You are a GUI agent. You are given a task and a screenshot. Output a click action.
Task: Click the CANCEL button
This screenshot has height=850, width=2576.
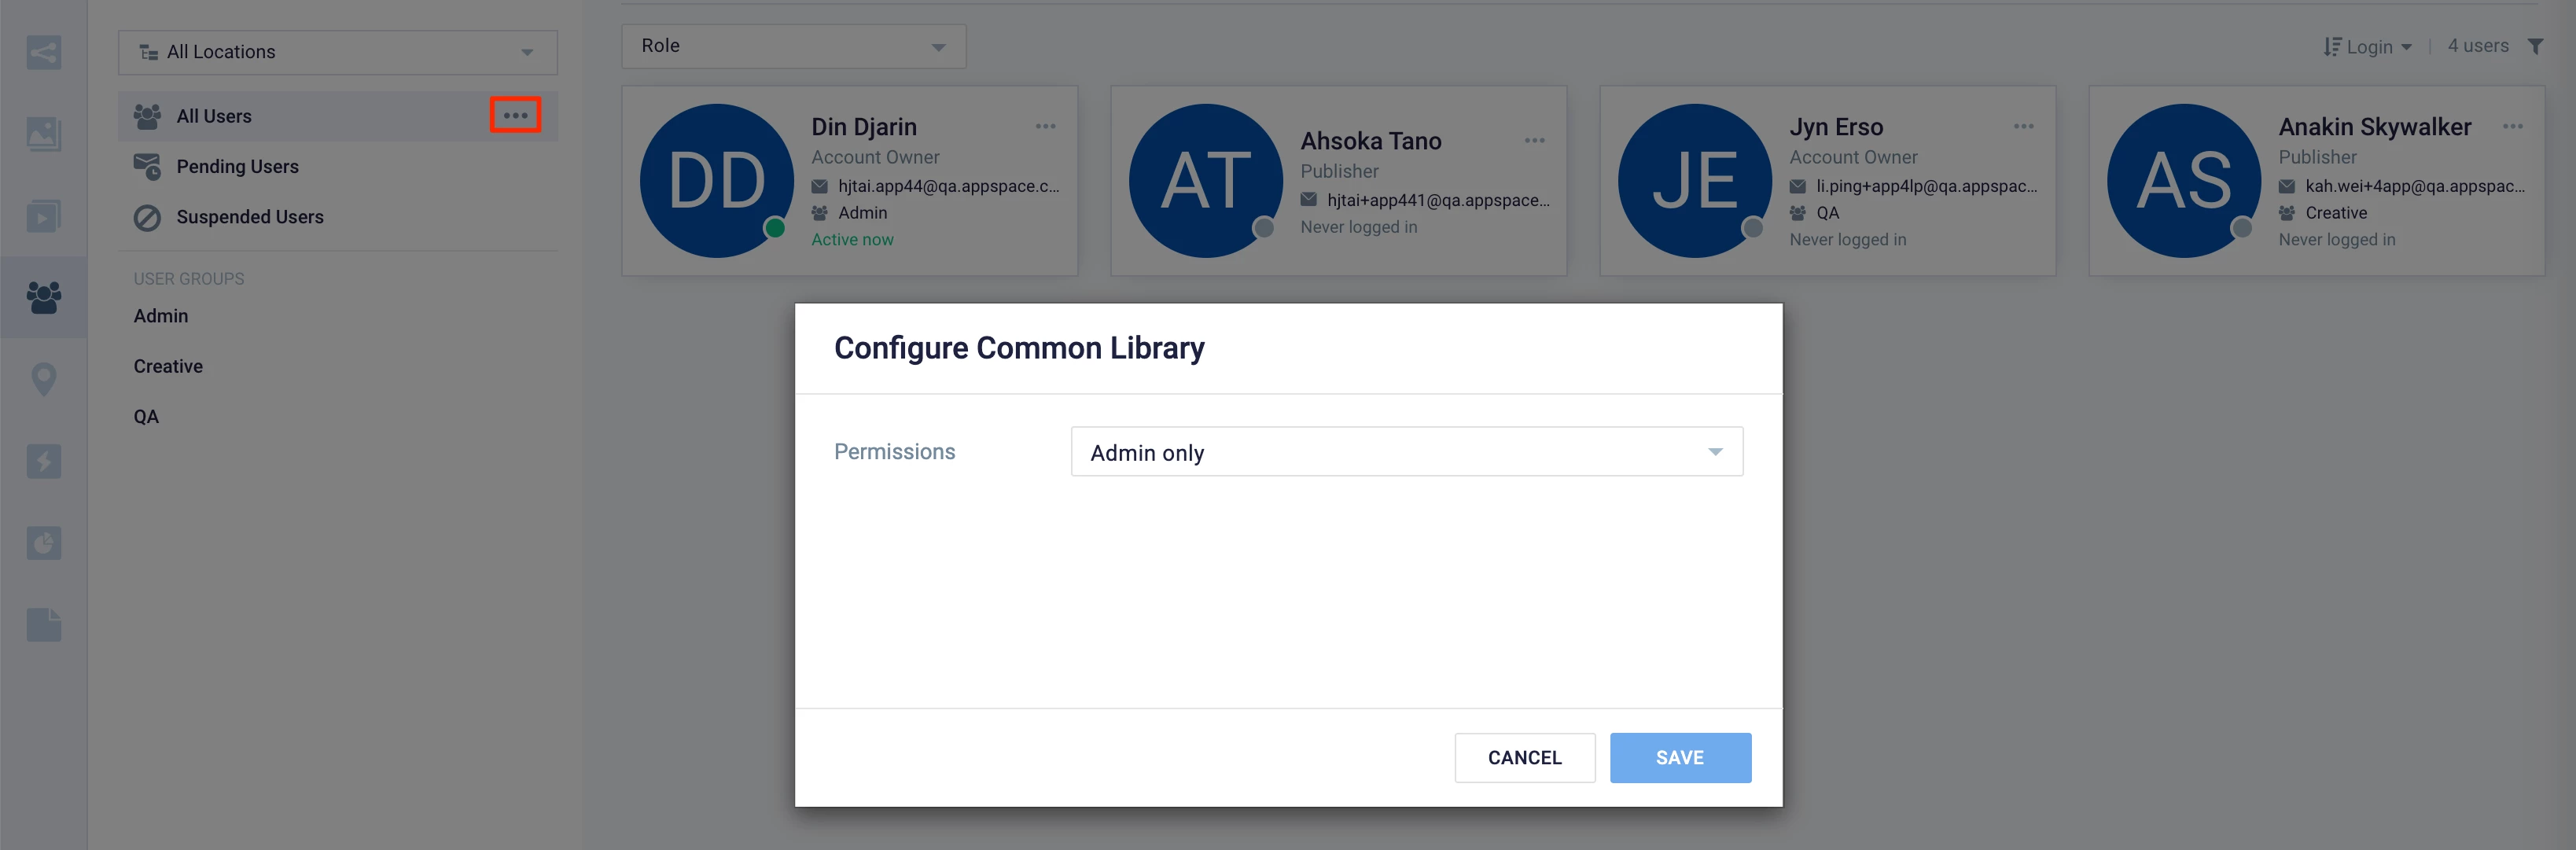point(1524,758)
